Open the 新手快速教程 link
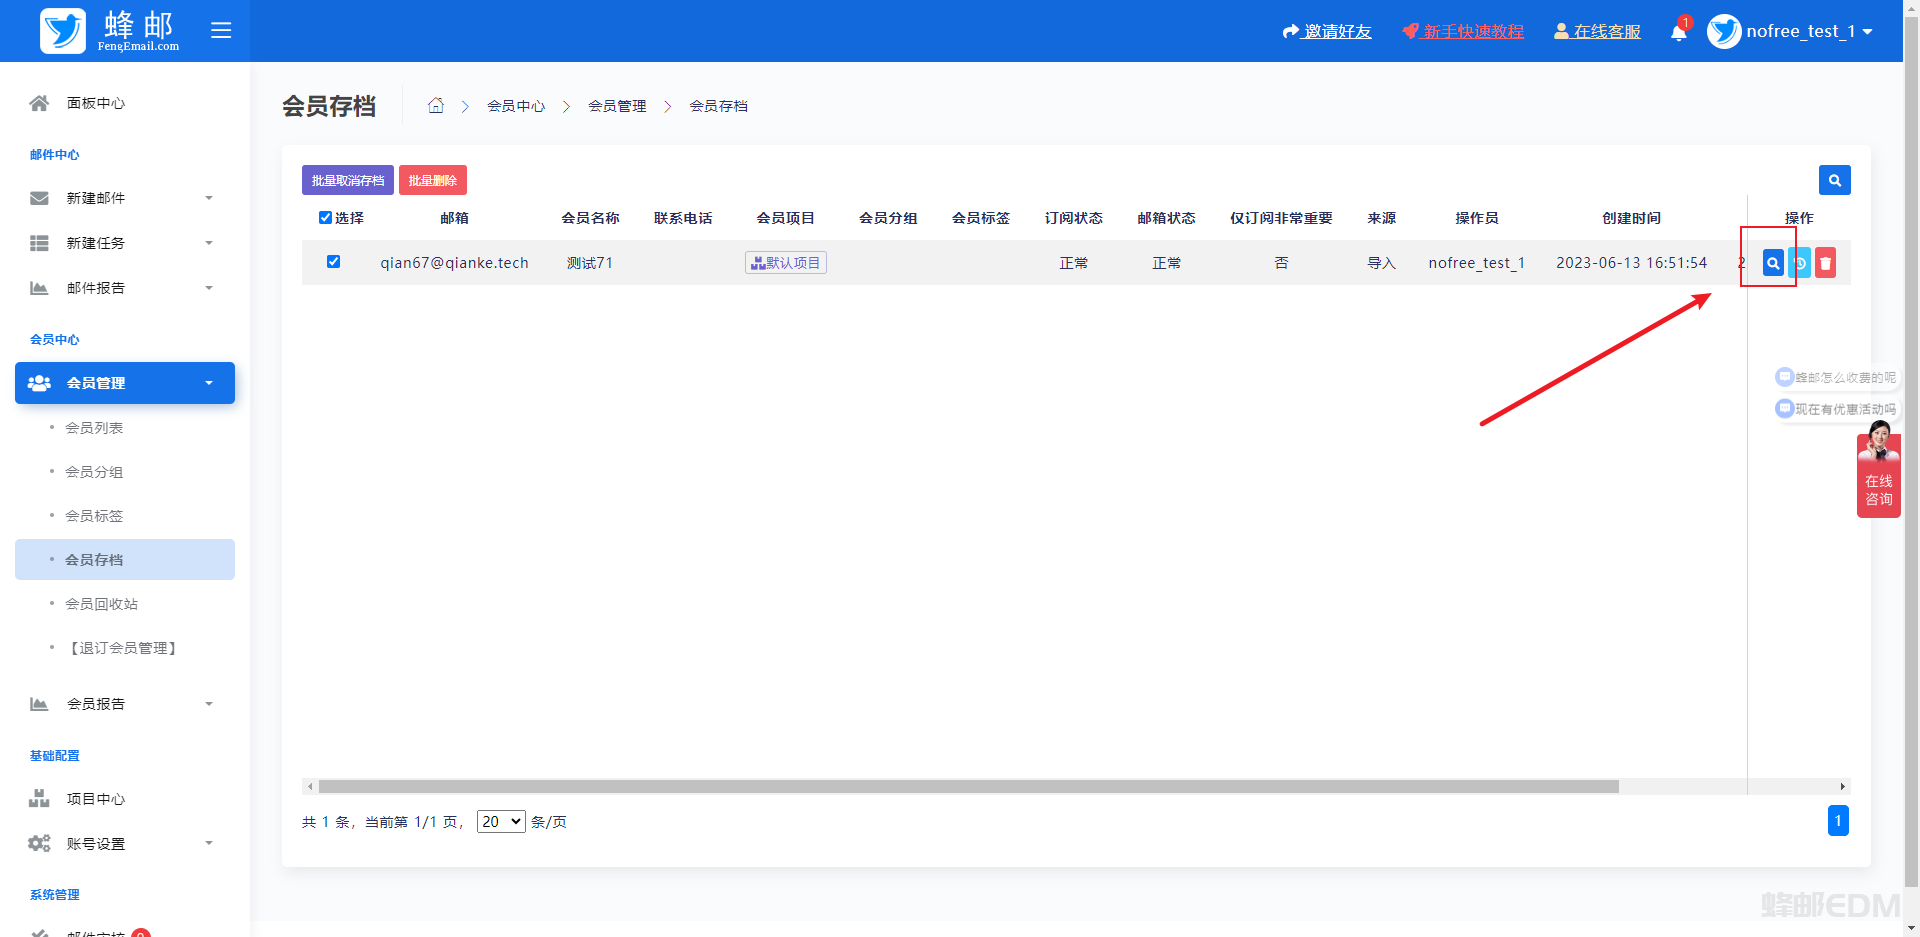This screenshot has width=1920, height=937. 1463,32
